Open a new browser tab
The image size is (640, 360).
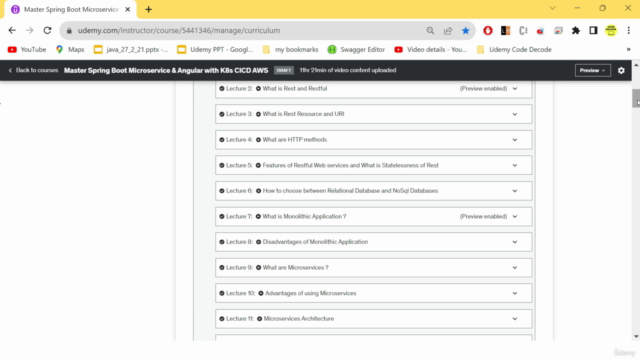tap(149, 9)
